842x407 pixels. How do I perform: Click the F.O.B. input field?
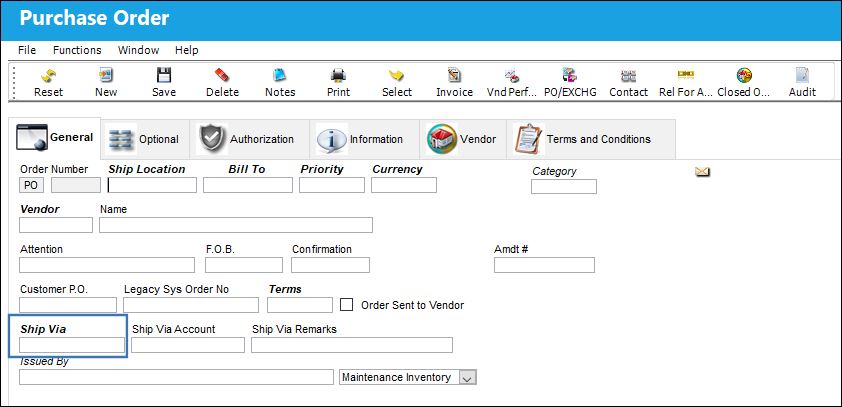tap(244, 265)
